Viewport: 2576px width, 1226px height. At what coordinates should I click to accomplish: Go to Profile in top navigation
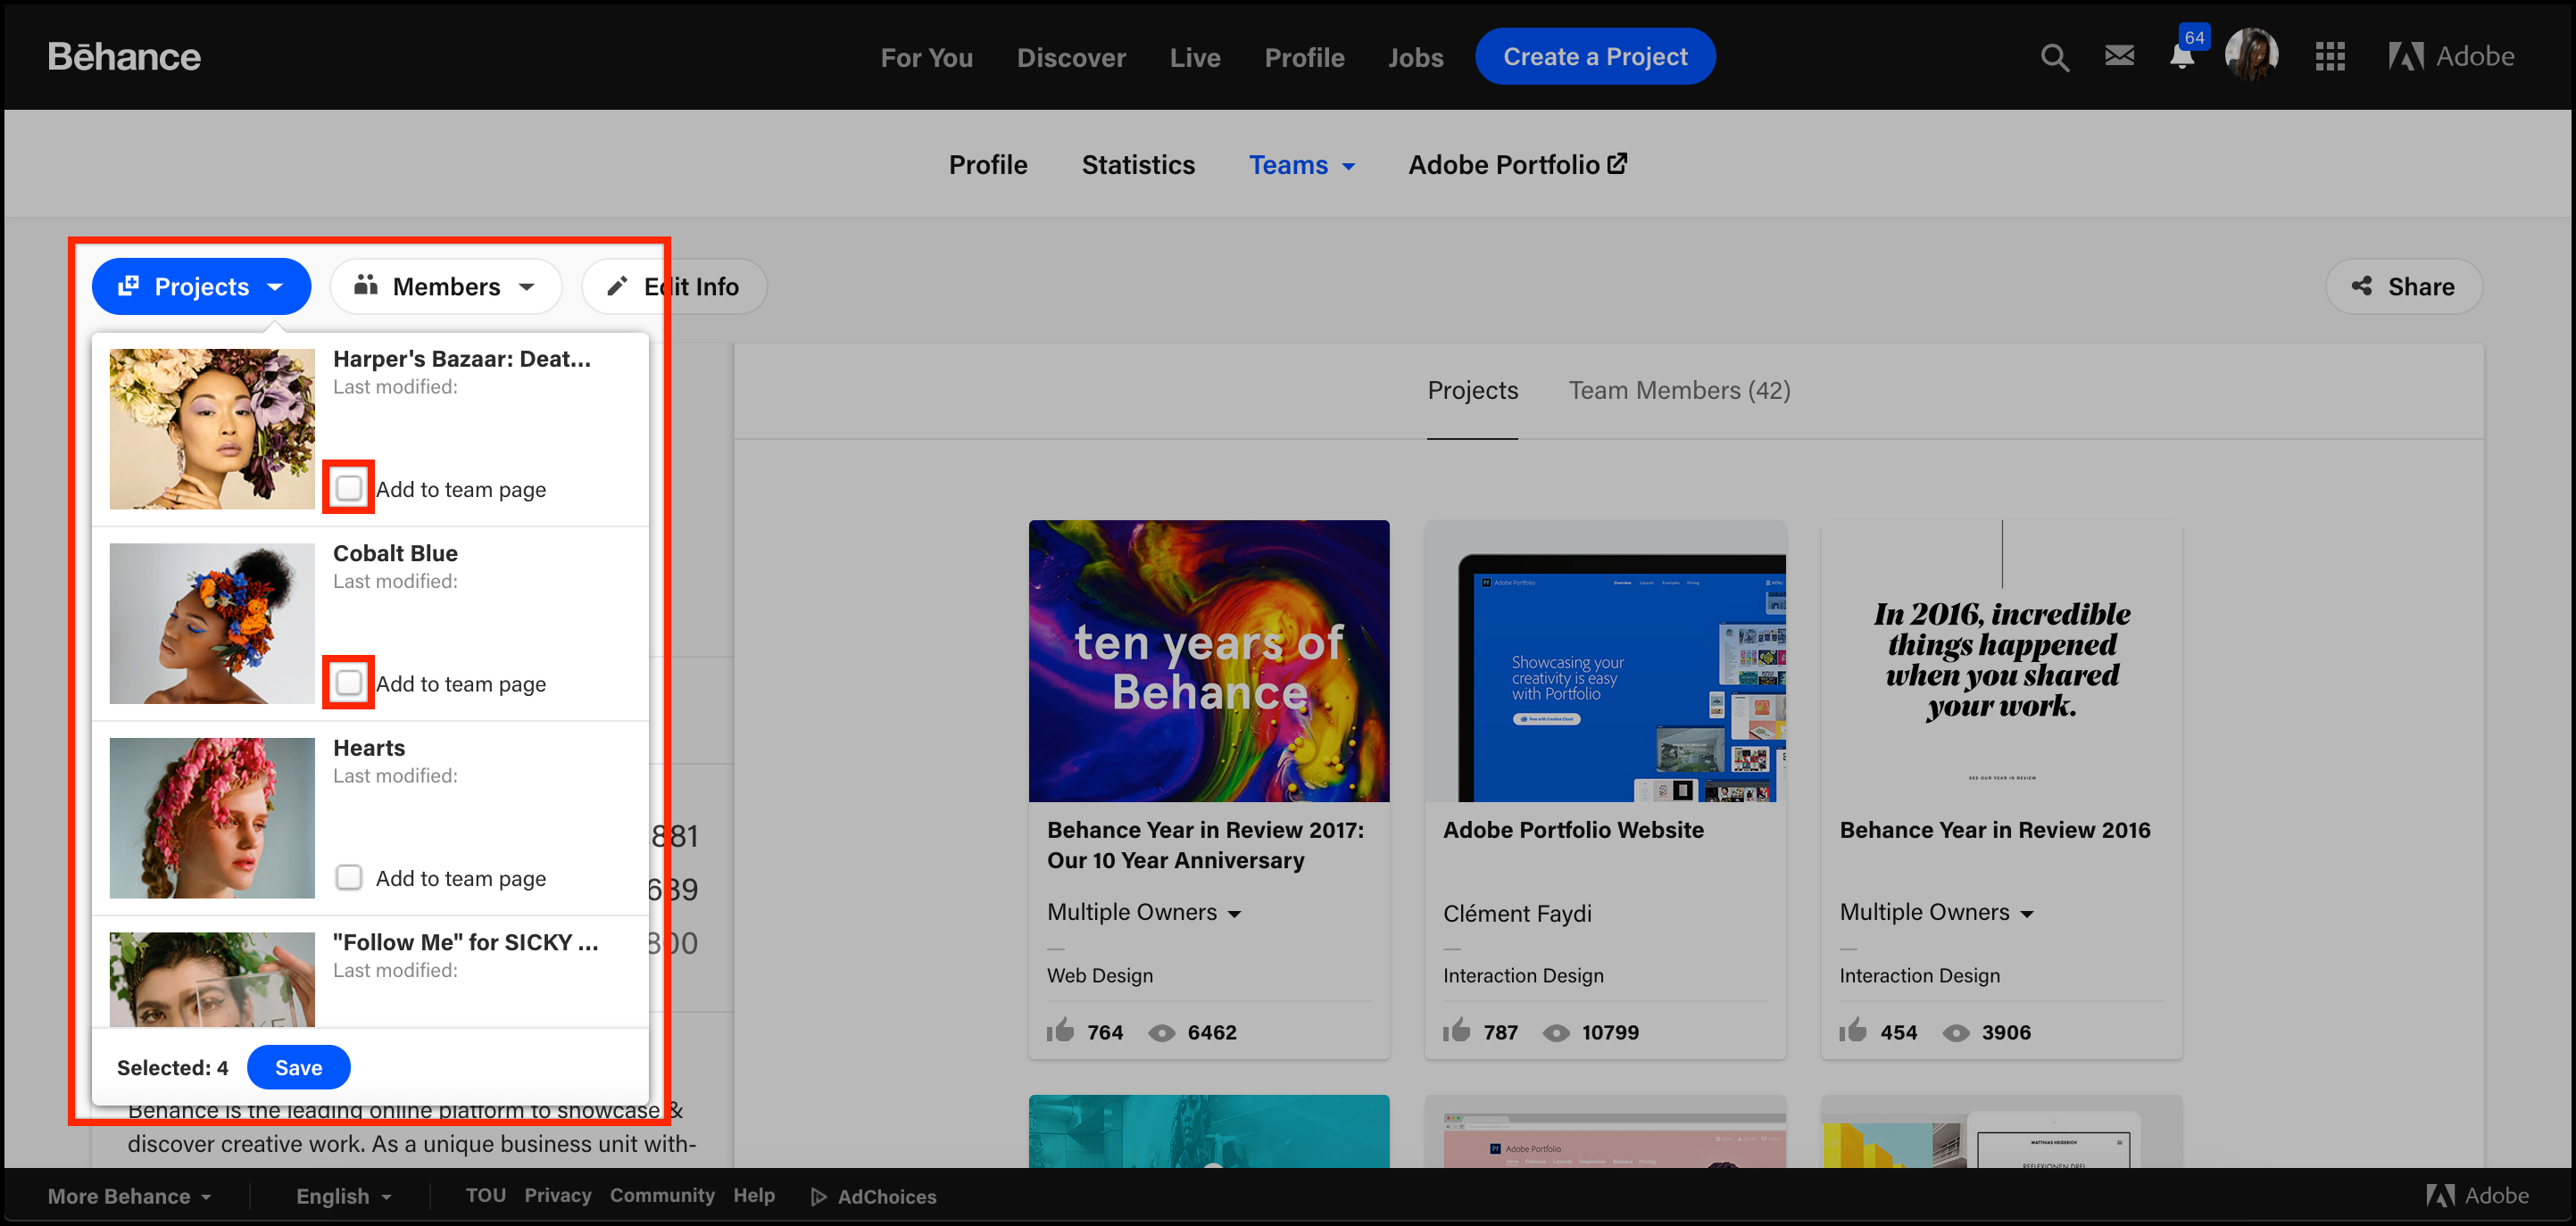1304,57
